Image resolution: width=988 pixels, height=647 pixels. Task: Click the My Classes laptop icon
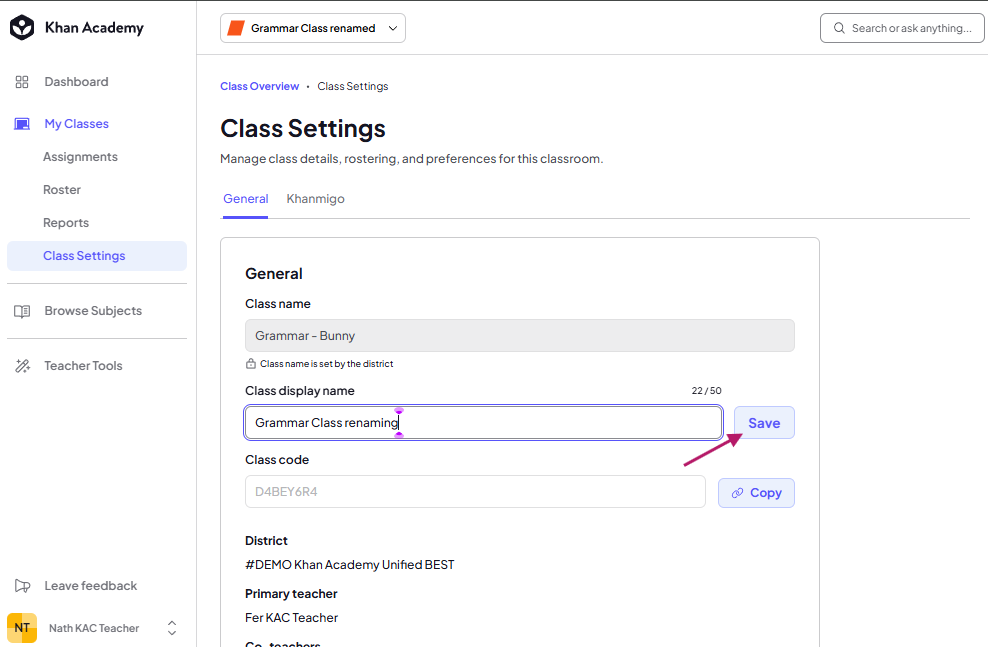point(22,124)
